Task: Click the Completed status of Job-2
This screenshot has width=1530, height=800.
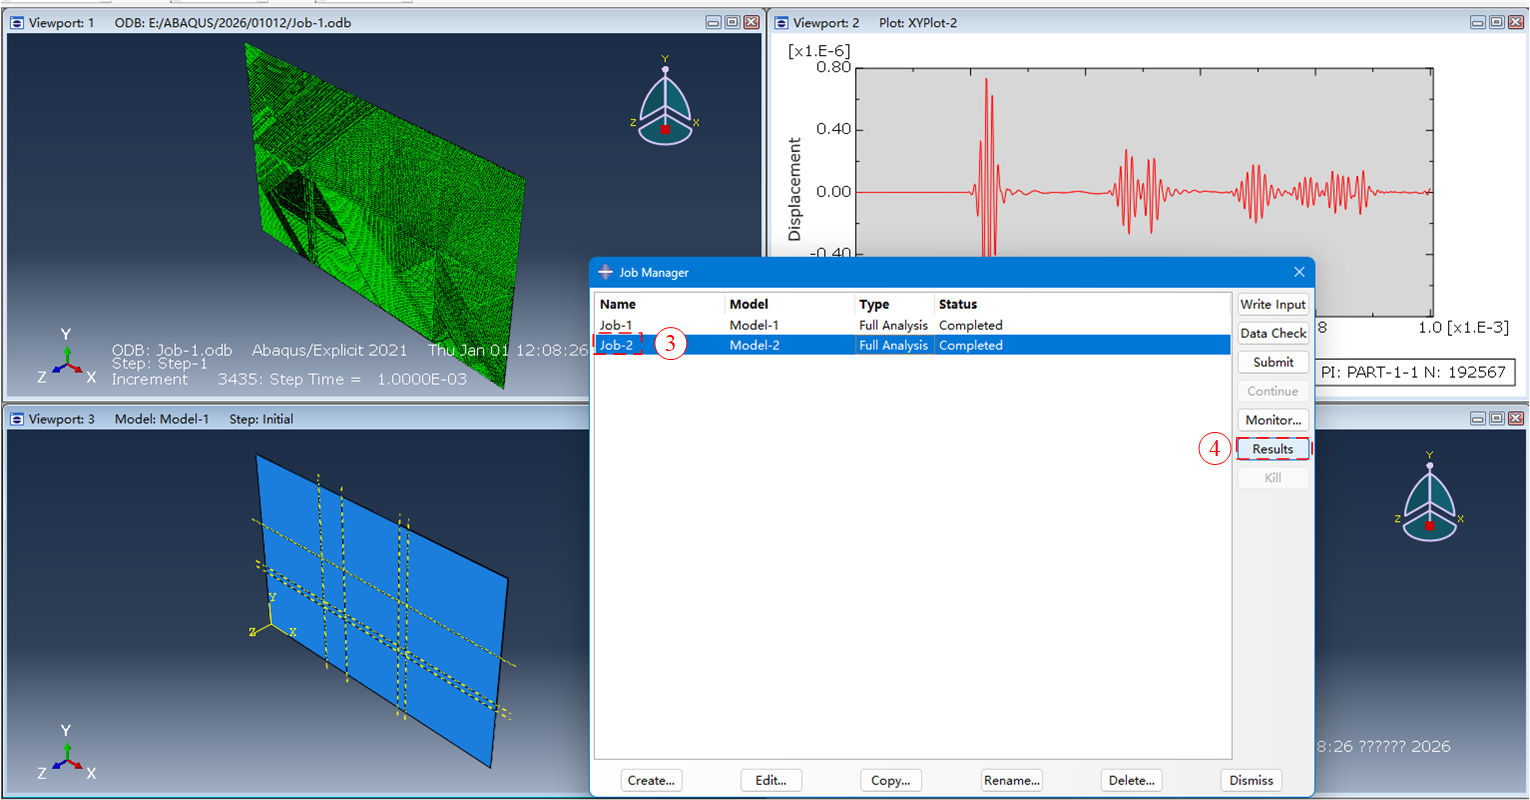Action: tap(970, 345)
